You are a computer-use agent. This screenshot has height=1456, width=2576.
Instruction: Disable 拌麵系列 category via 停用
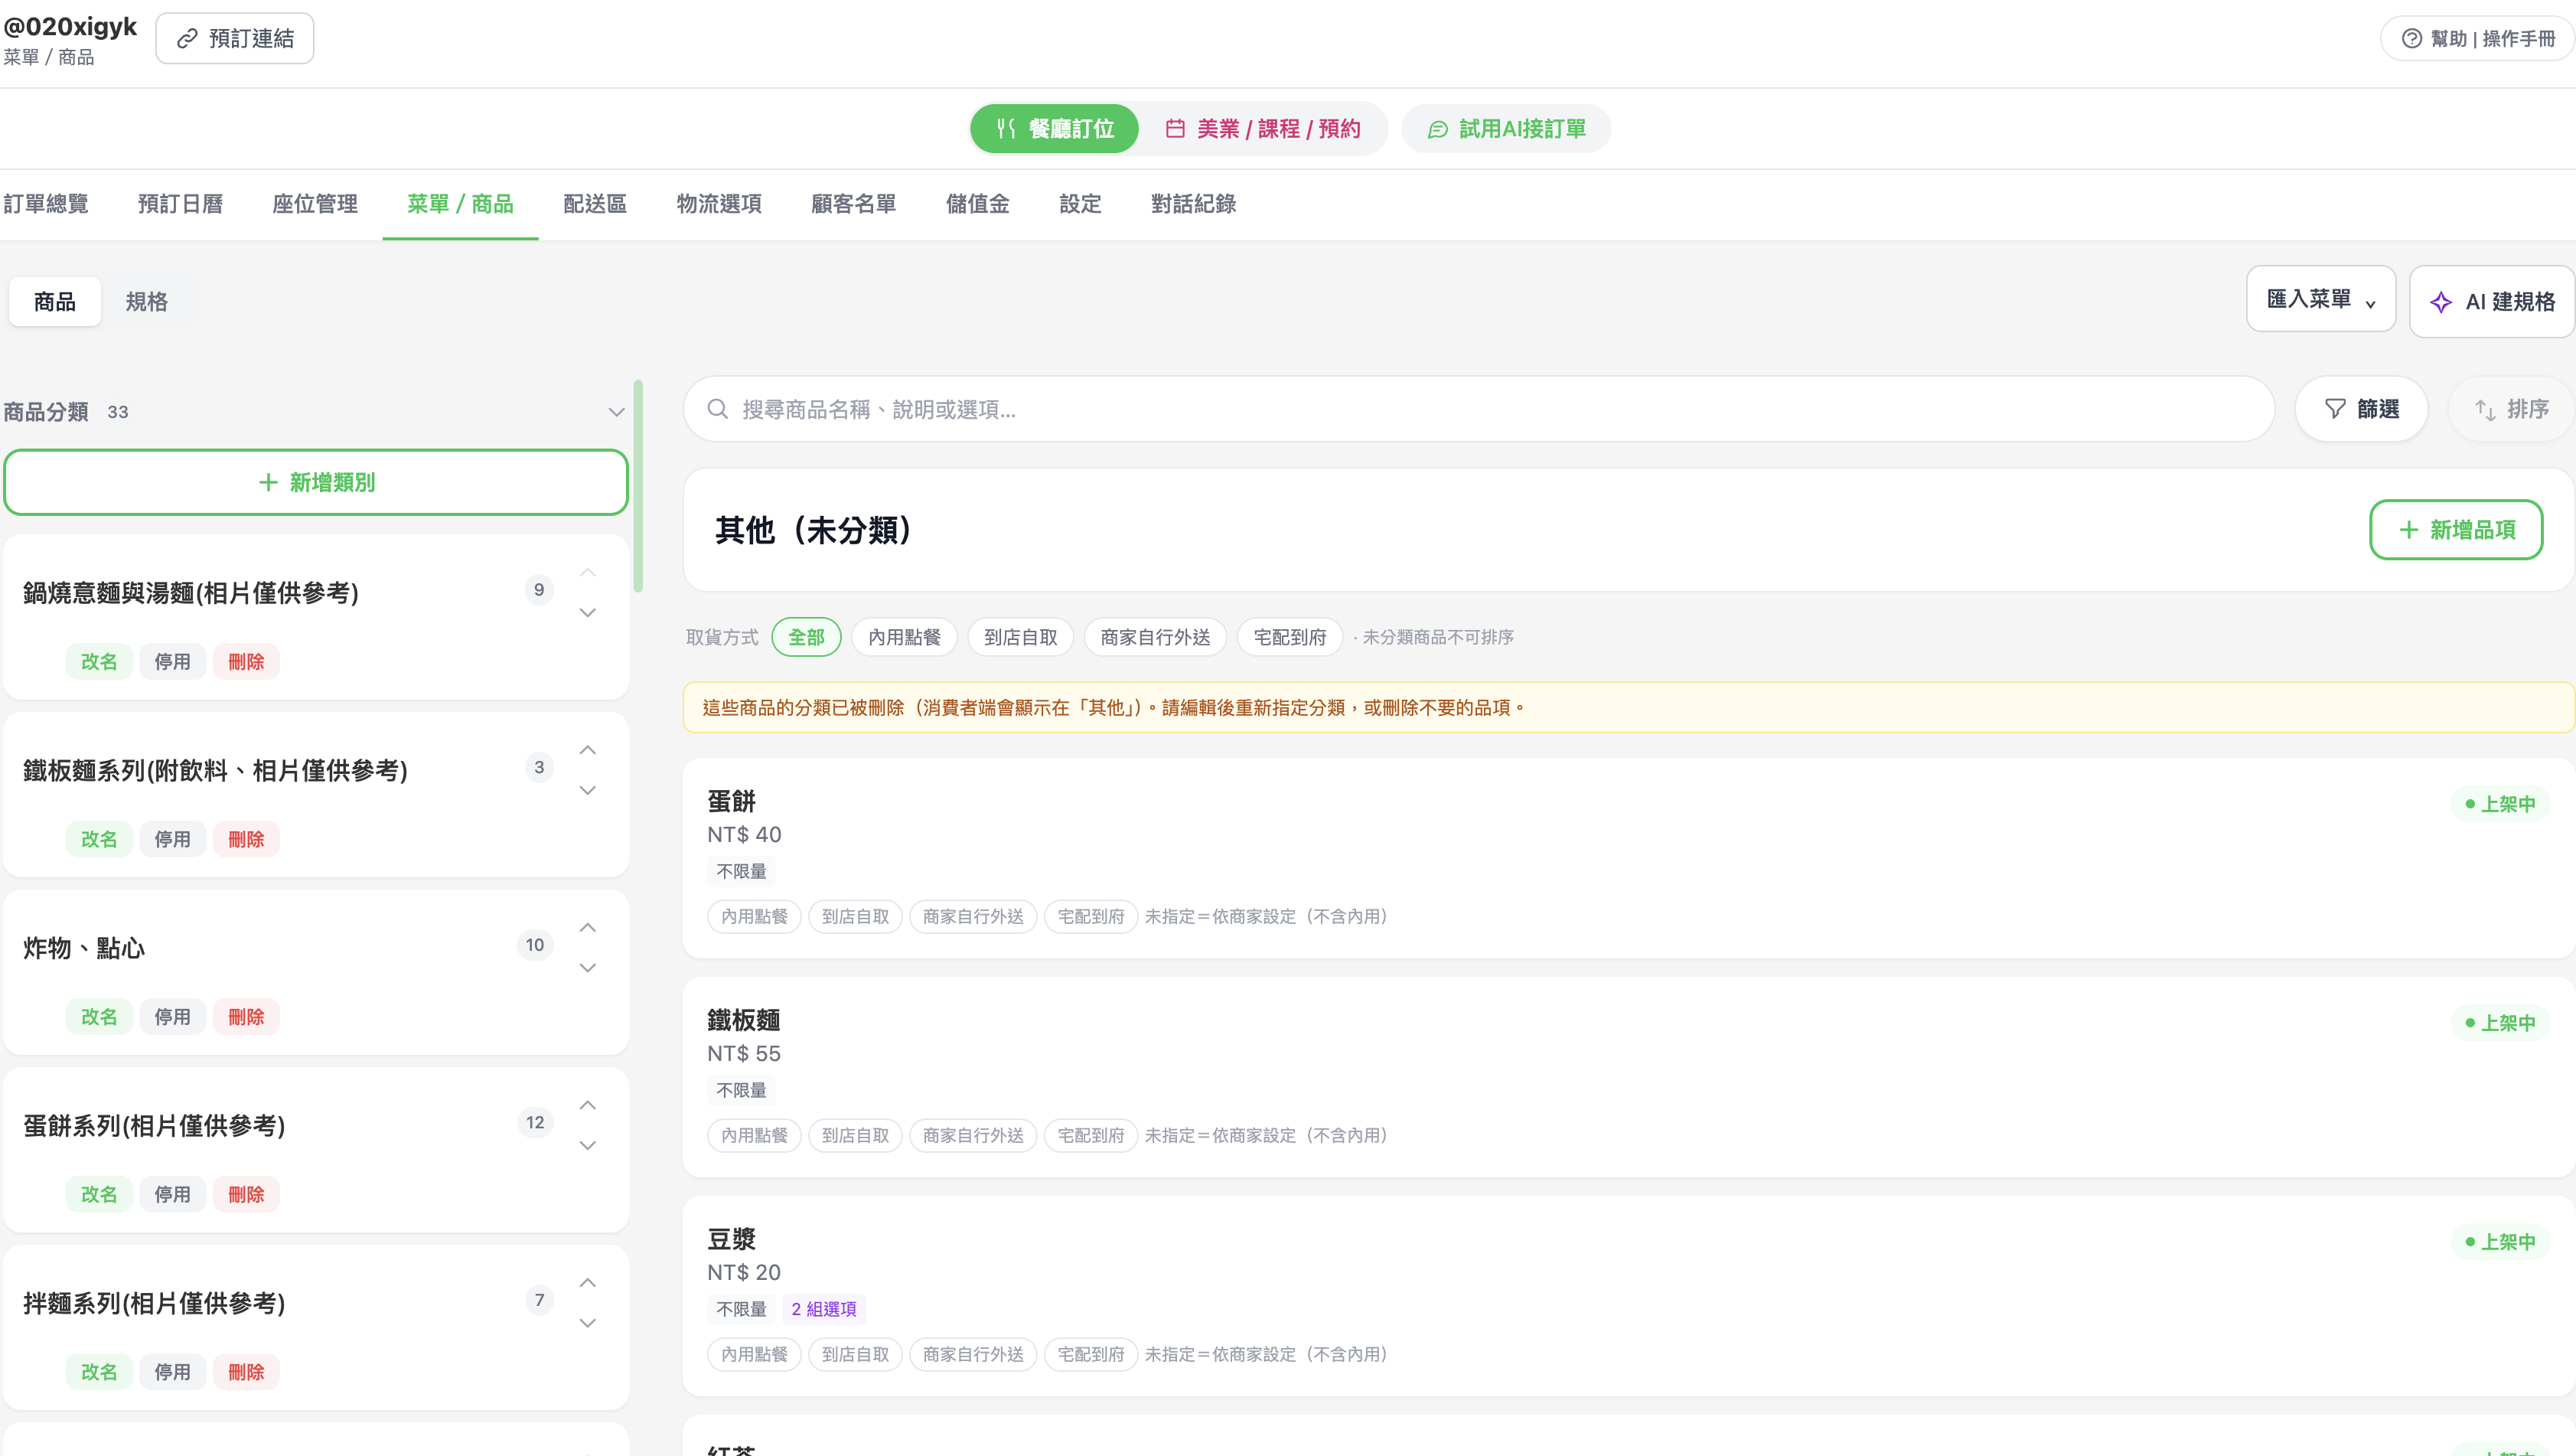(x=172, y=1372)
